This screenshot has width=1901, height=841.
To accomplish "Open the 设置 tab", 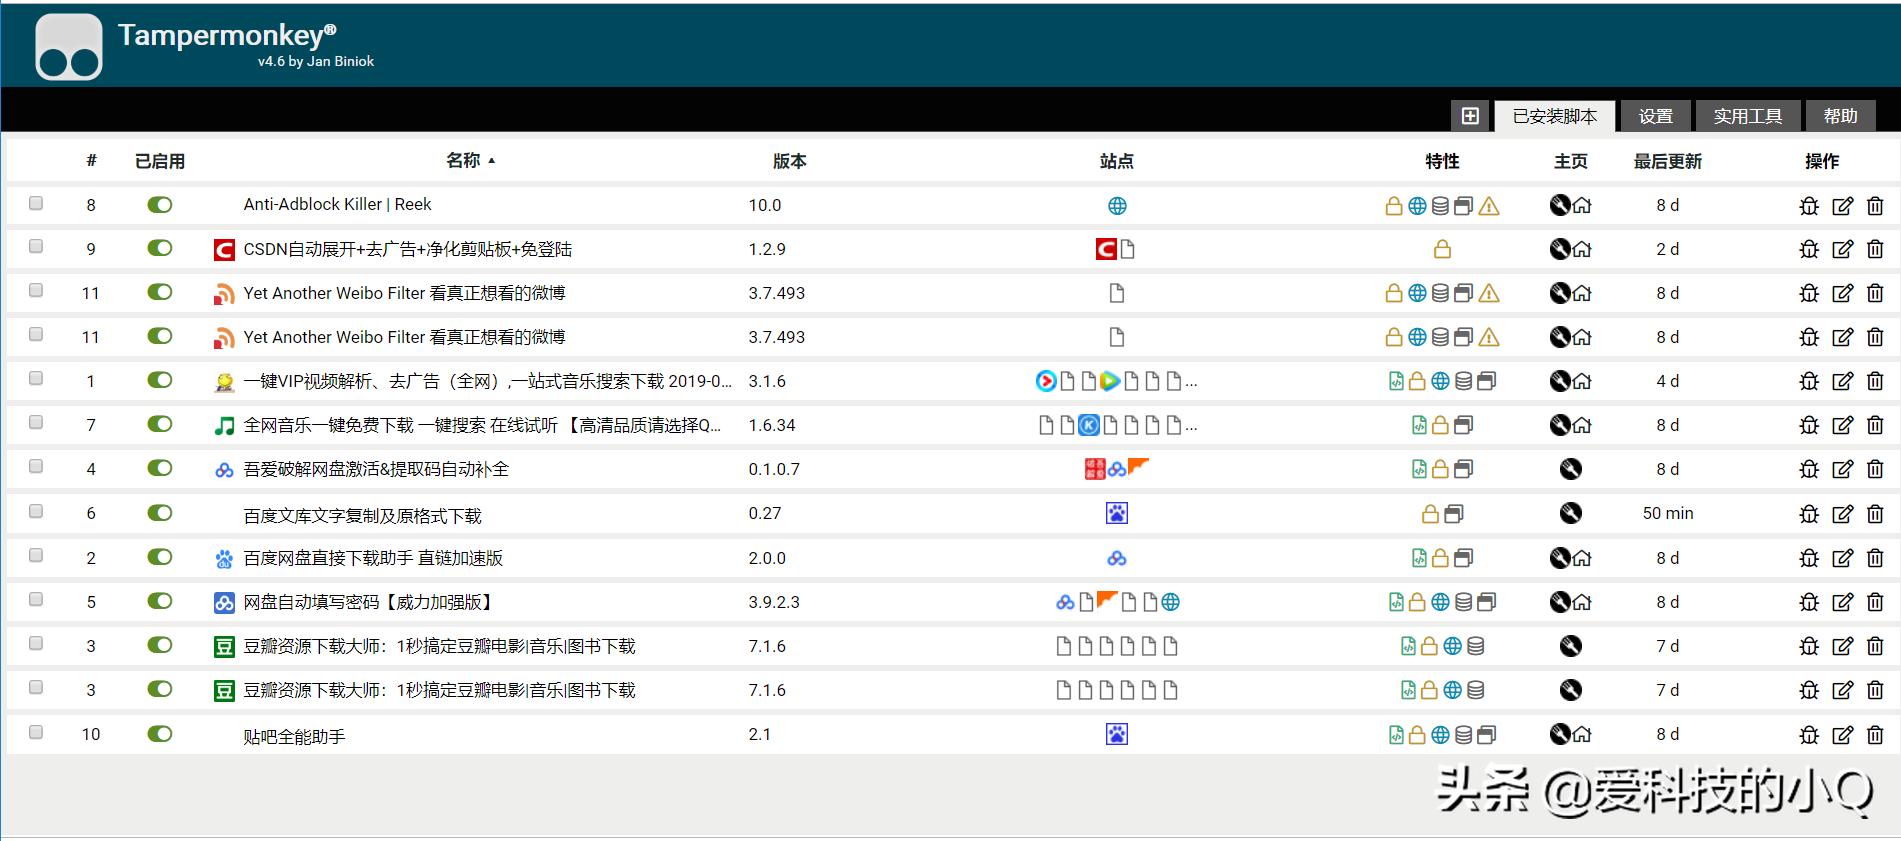I will point(1656,116).
